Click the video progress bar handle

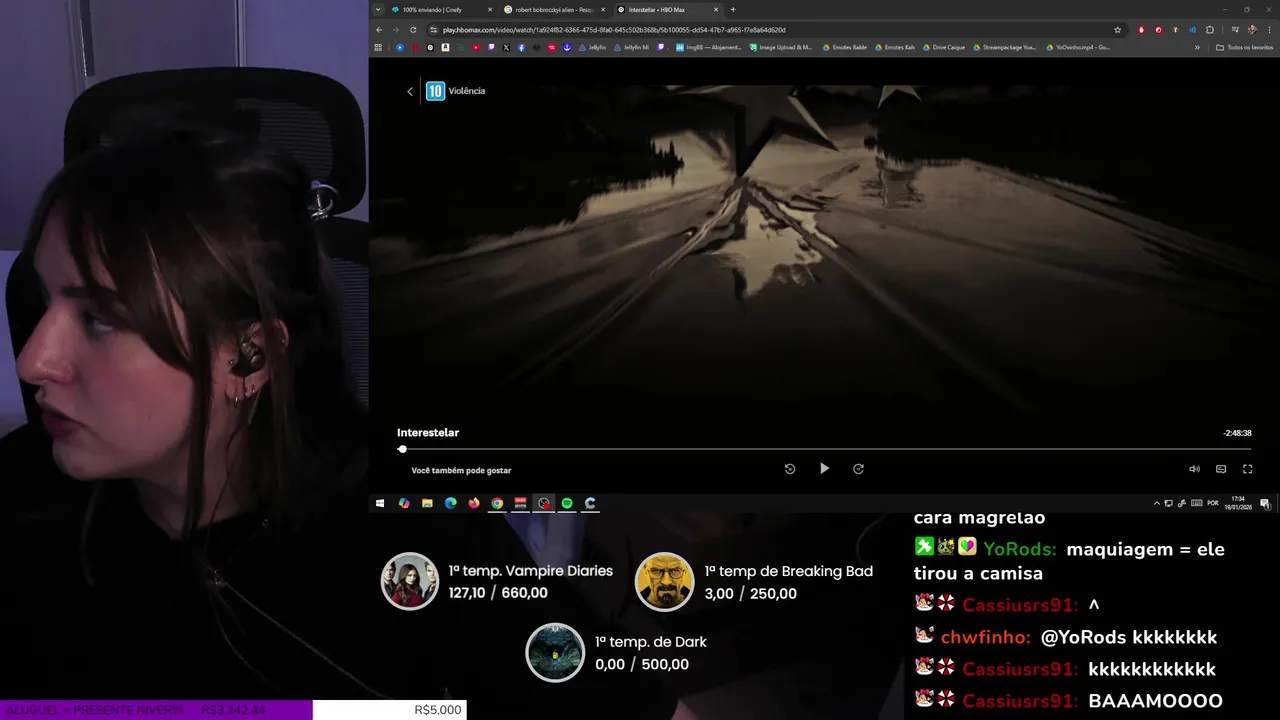tap(402, 449)
